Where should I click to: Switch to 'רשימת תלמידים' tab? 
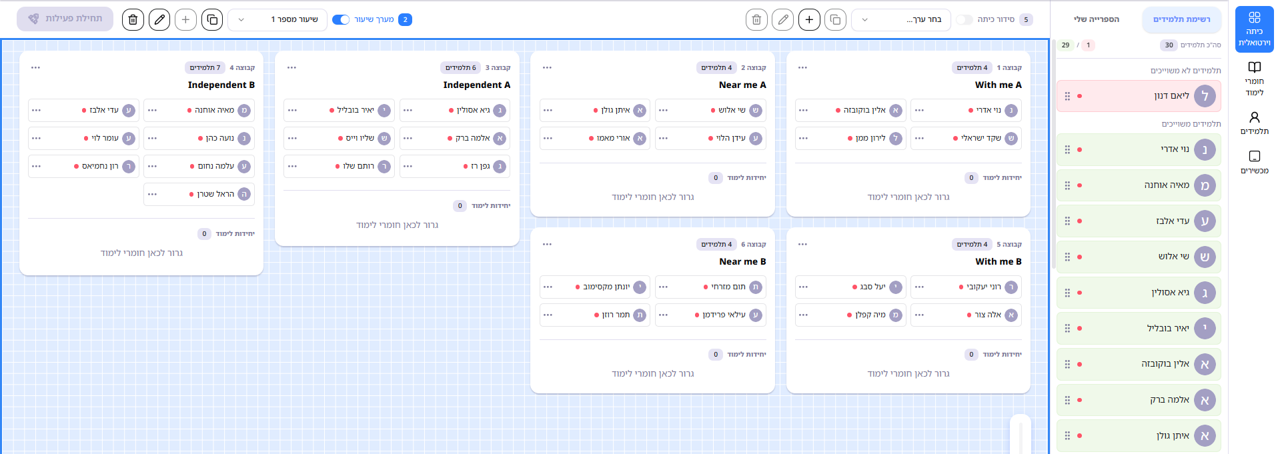[1181, 20]
